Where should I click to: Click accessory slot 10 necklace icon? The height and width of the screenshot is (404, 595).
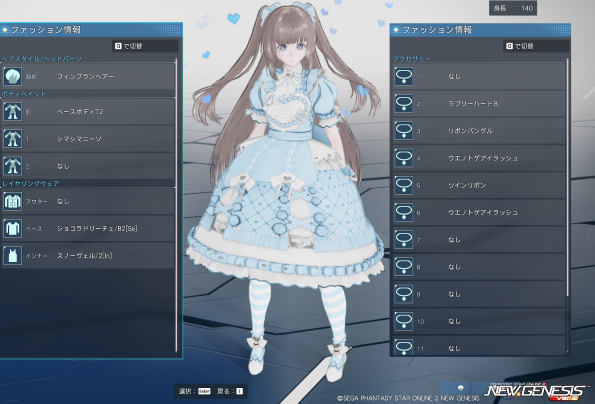pyautogui.click(x=404, y=321)
